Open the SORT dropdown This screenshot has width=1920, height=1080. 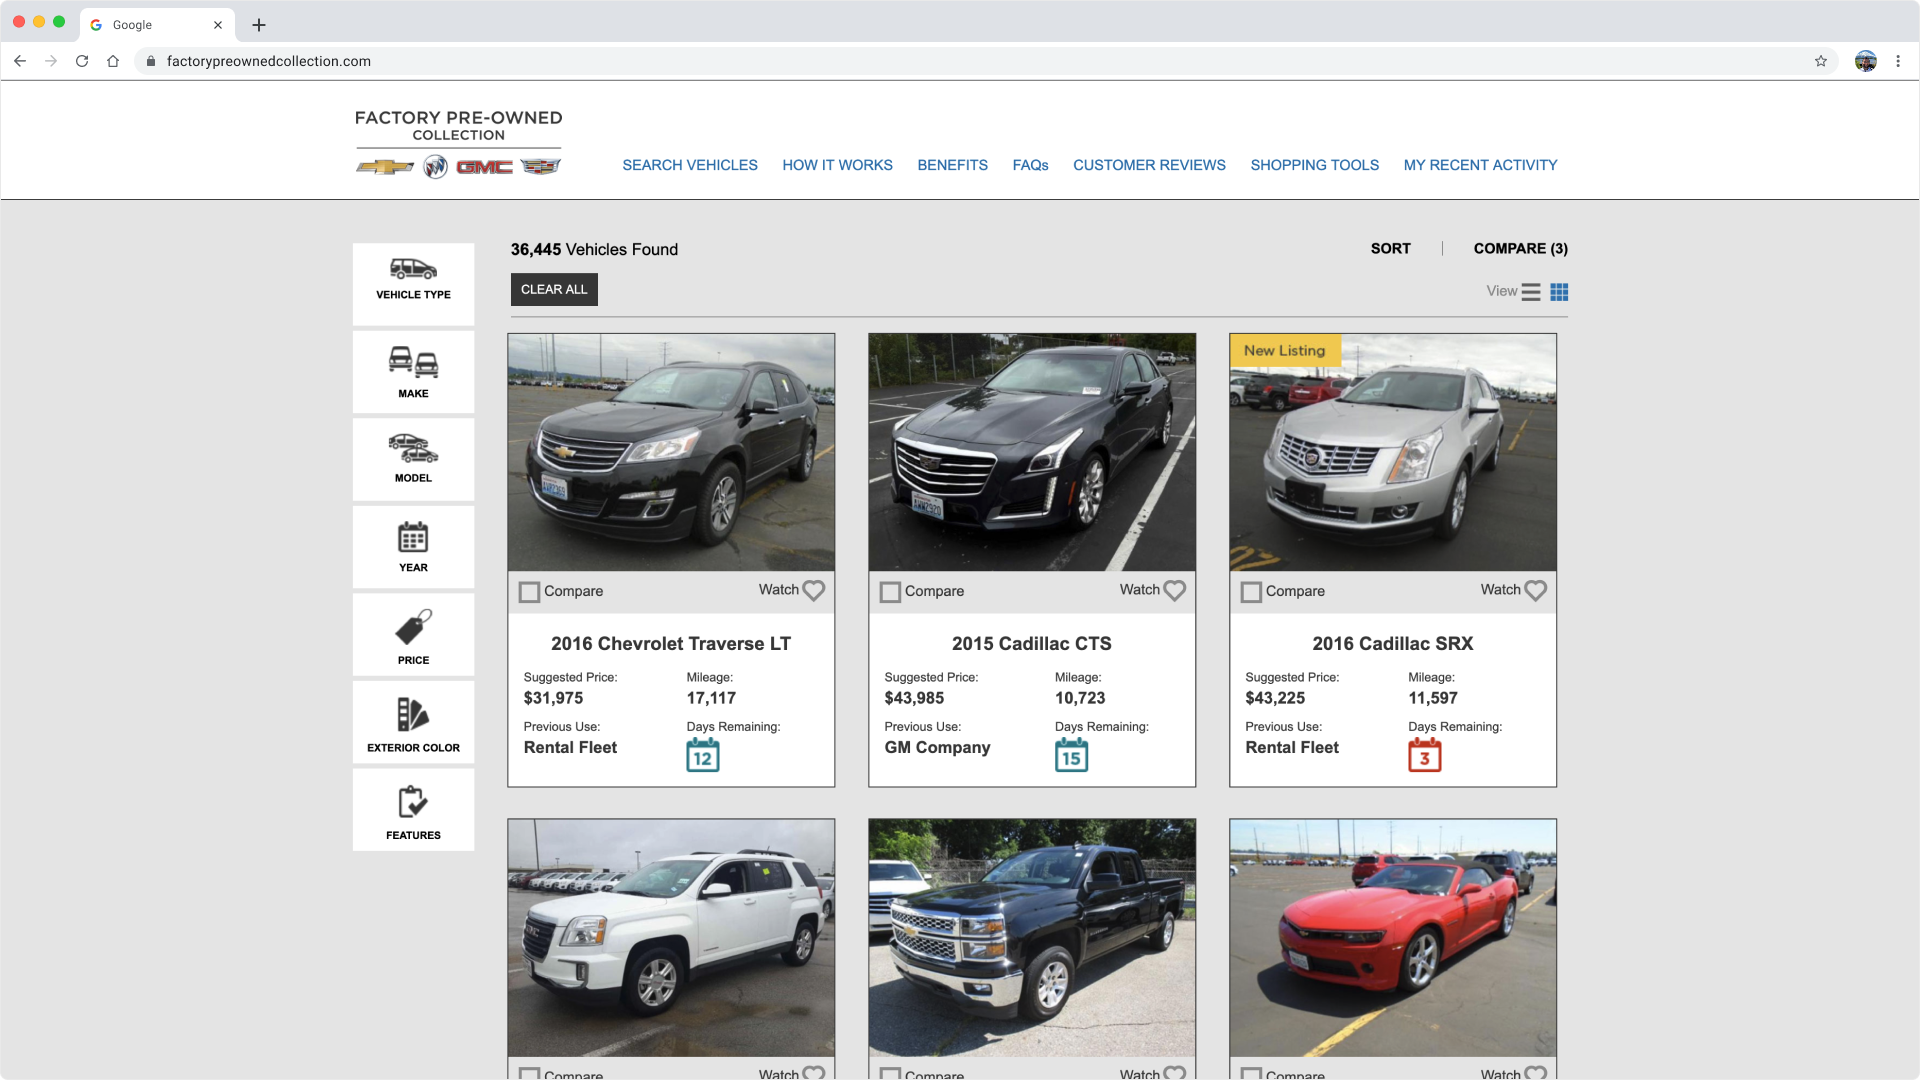[1390, 249]
